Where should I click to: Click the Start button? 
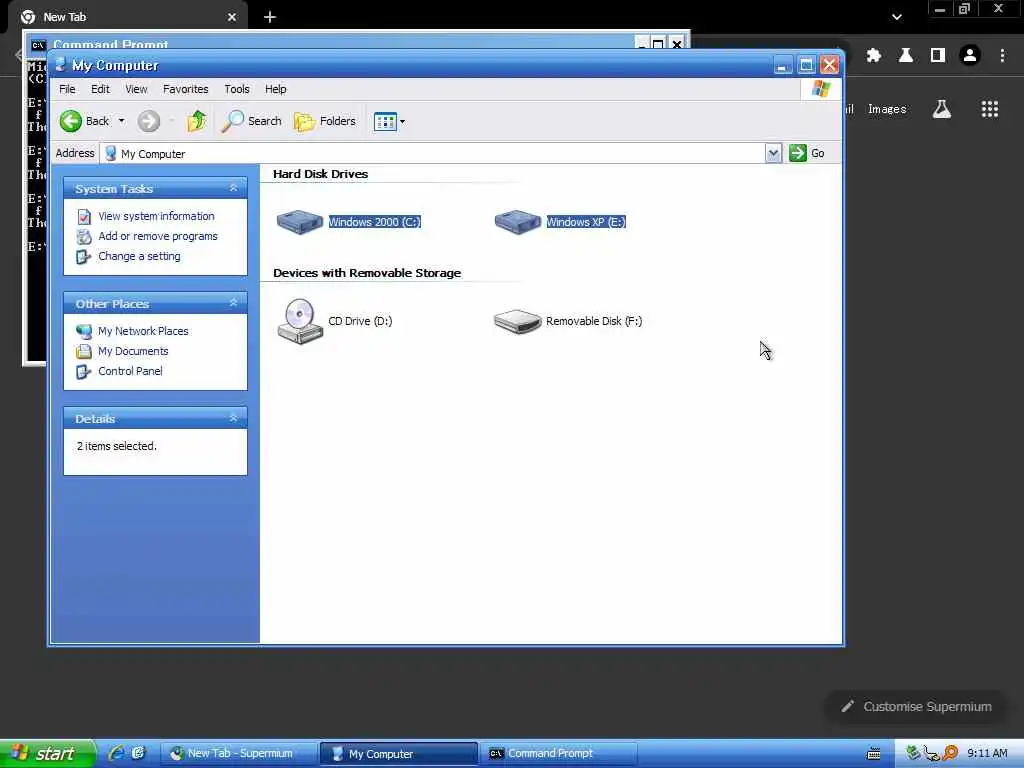pyautogui.click(x=47, y=754)
